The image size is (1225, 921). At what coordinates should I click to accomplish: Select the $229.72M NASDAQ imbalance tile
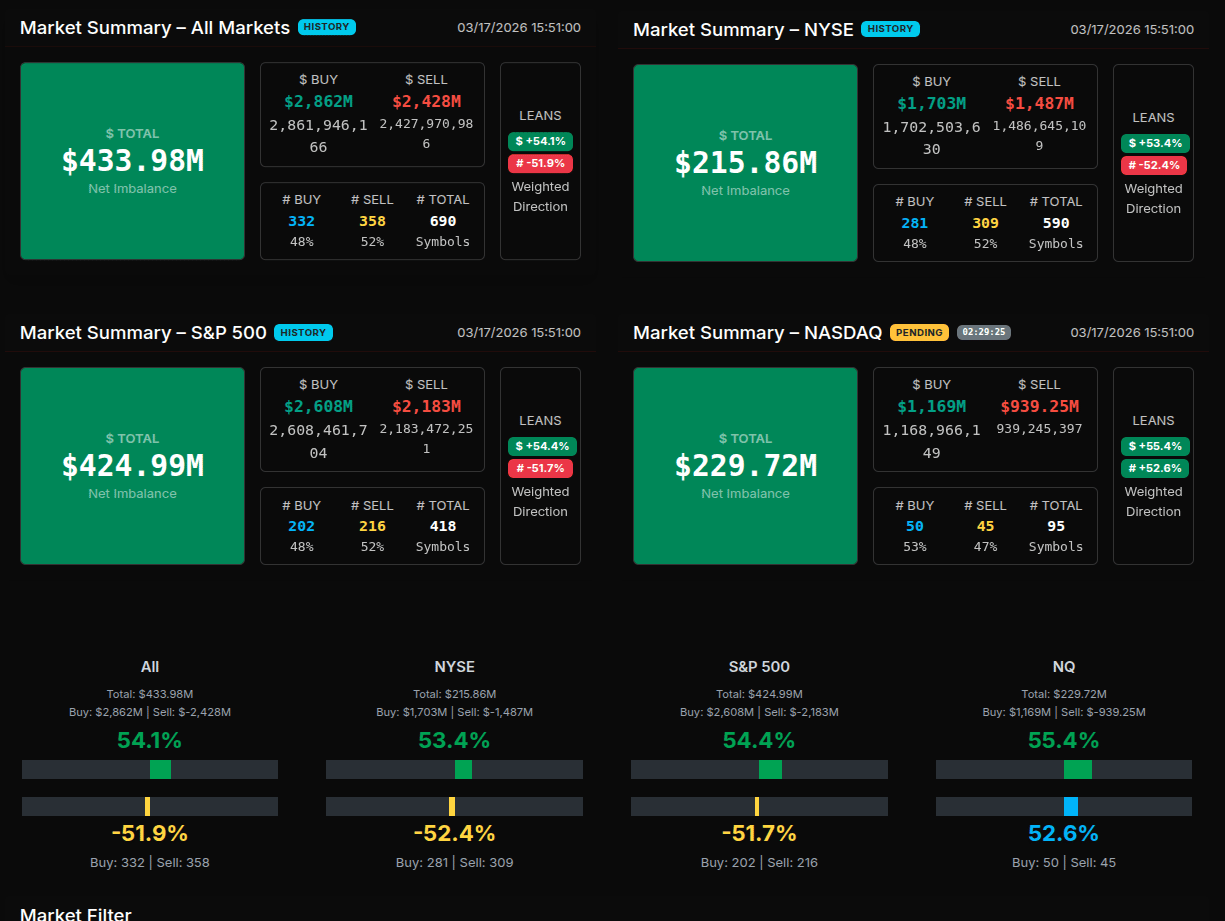pos(745,466)
